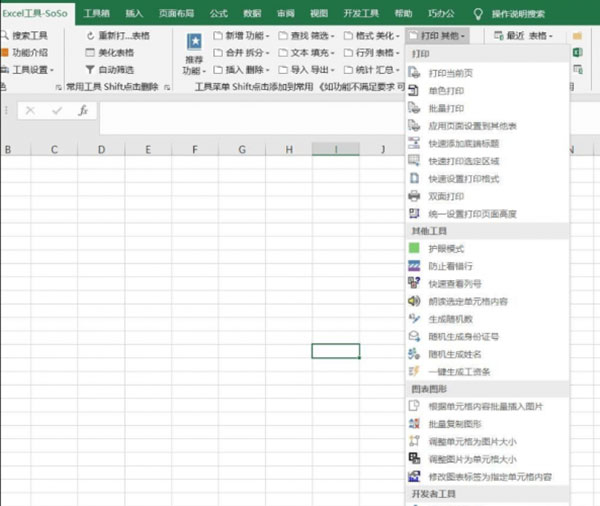The image size is (600, 506).
Task: Select 随机生成身份证号 option
Action: click(x=465, y=336)
